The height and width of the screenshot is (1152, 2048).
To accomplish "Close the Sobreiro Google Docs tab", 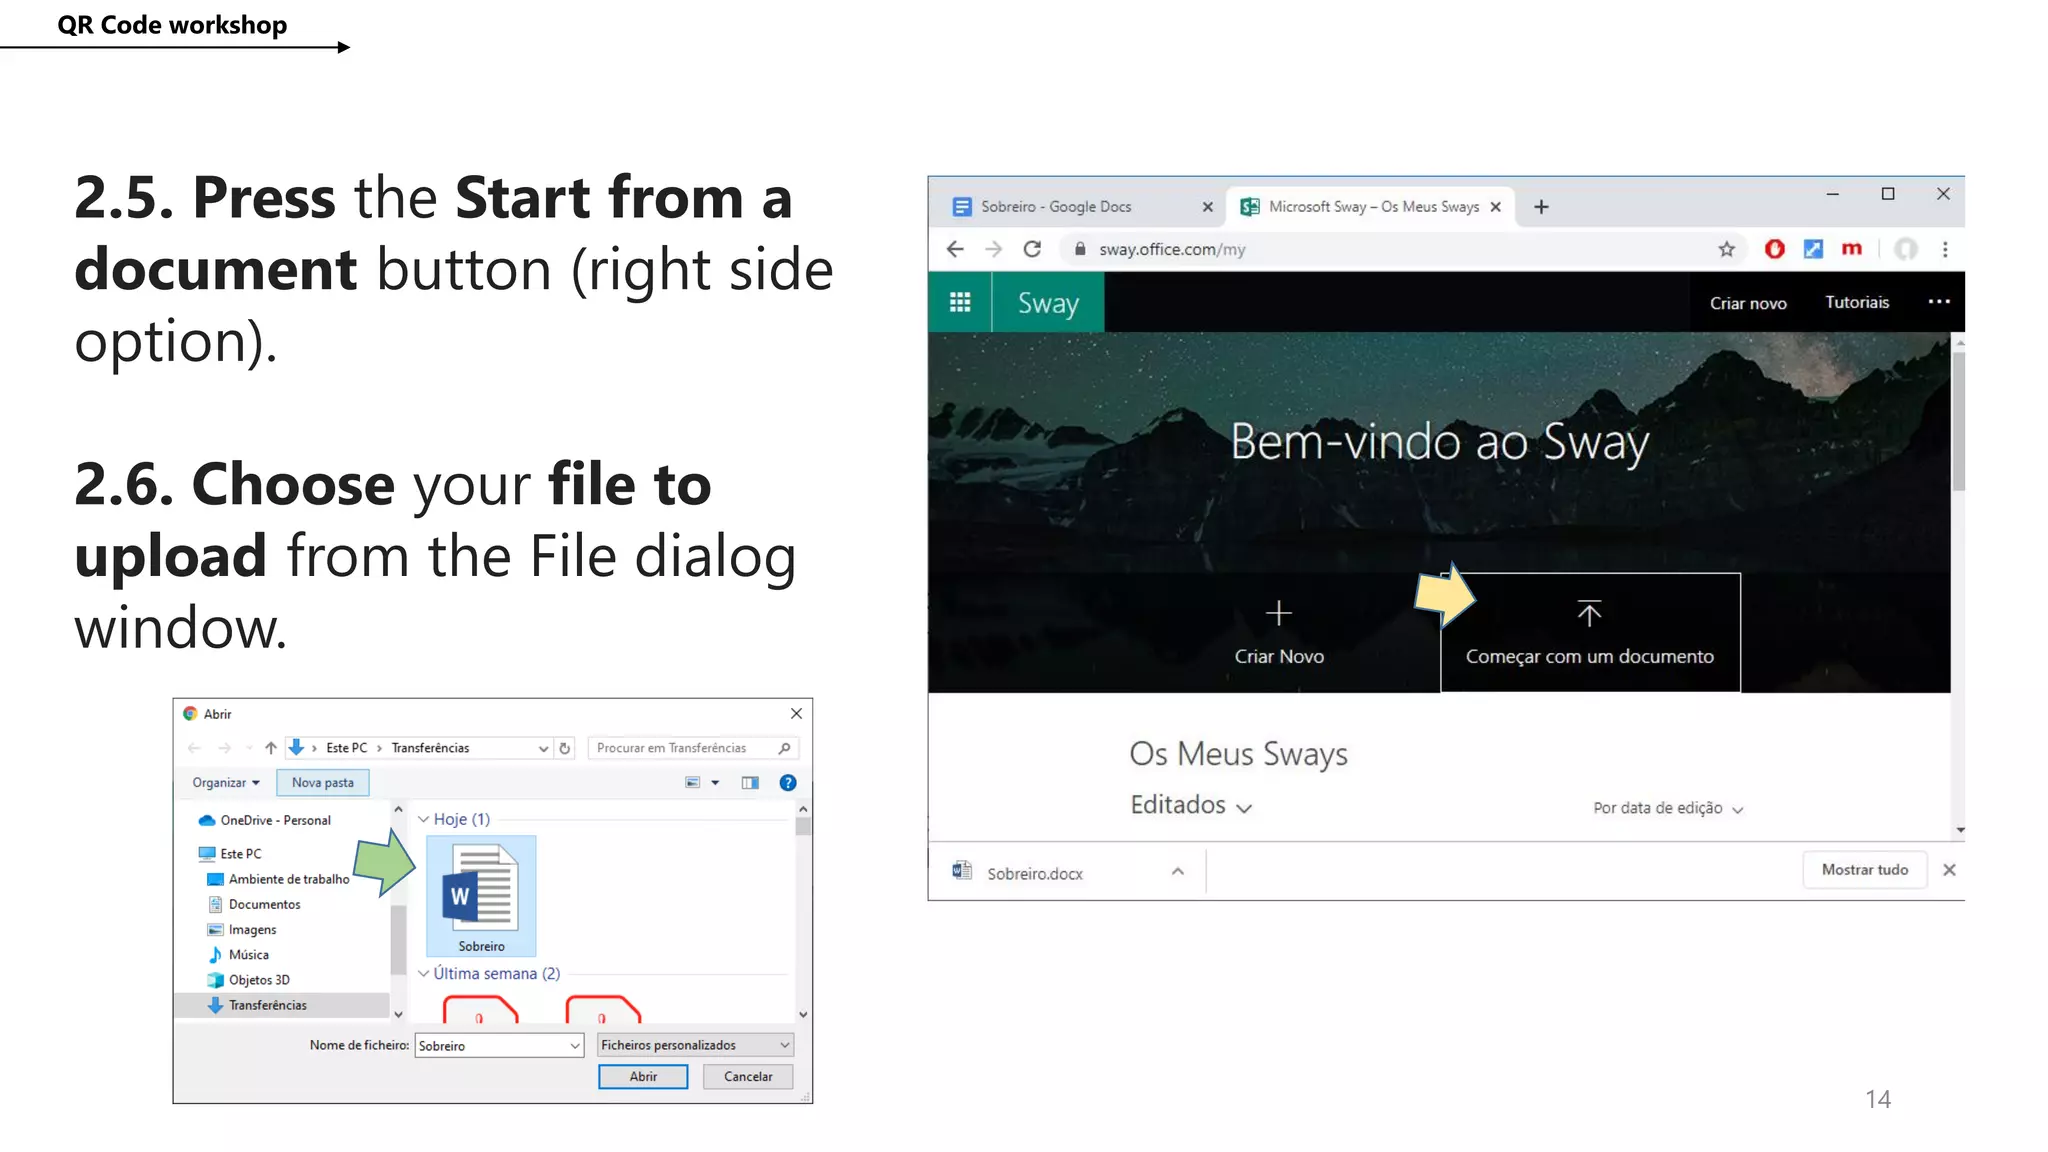I will (x=1207, y=207).
